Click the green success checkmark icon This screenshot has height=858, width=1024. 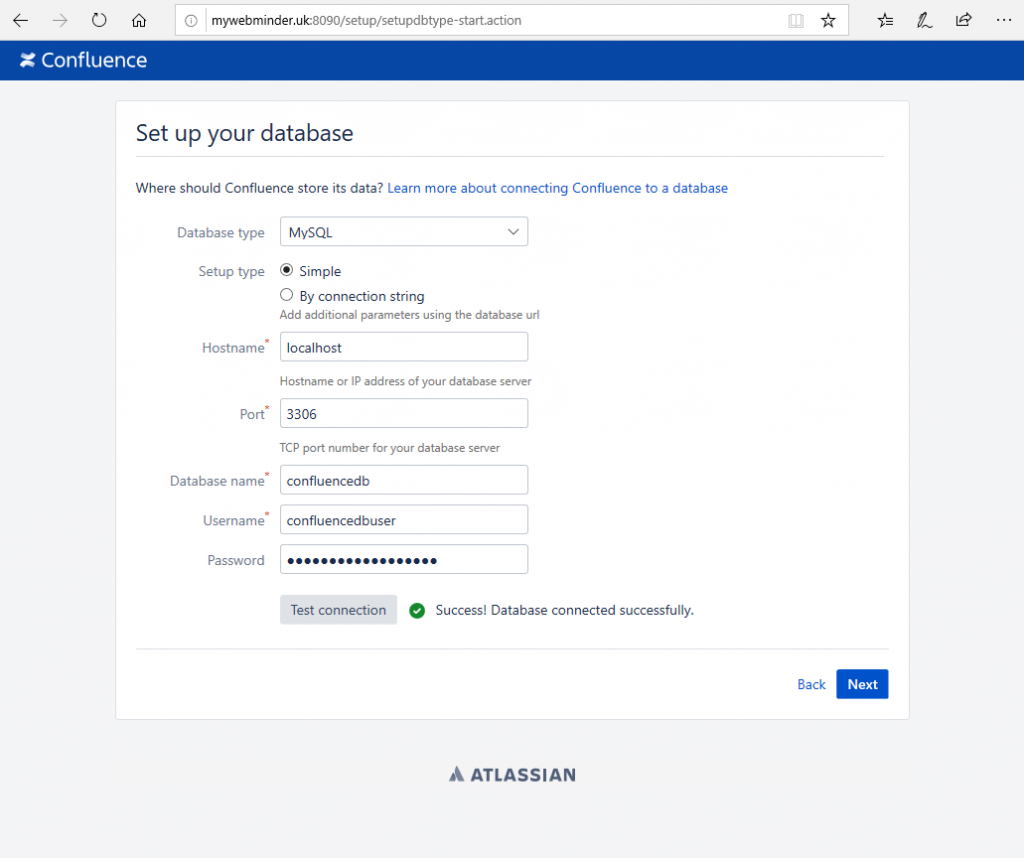(417, 611)
